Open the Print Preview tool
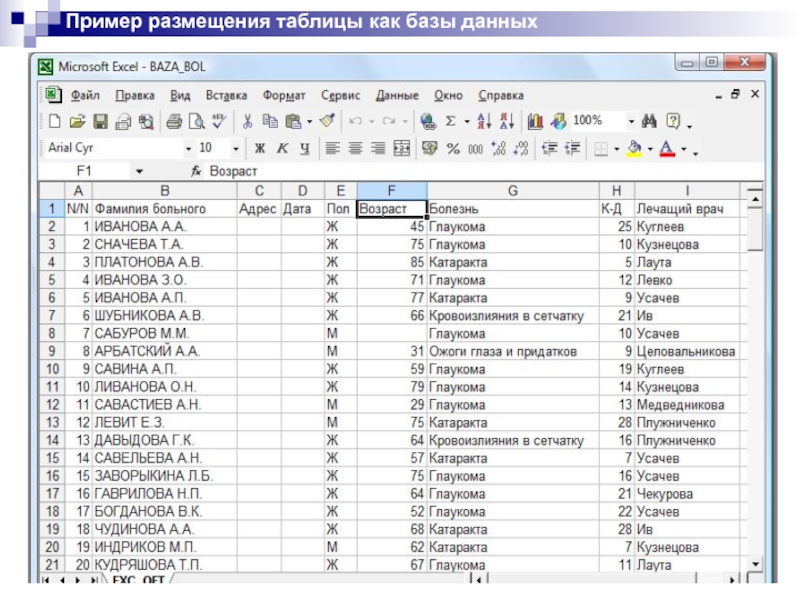800x600 pixels. coord(196,122)
